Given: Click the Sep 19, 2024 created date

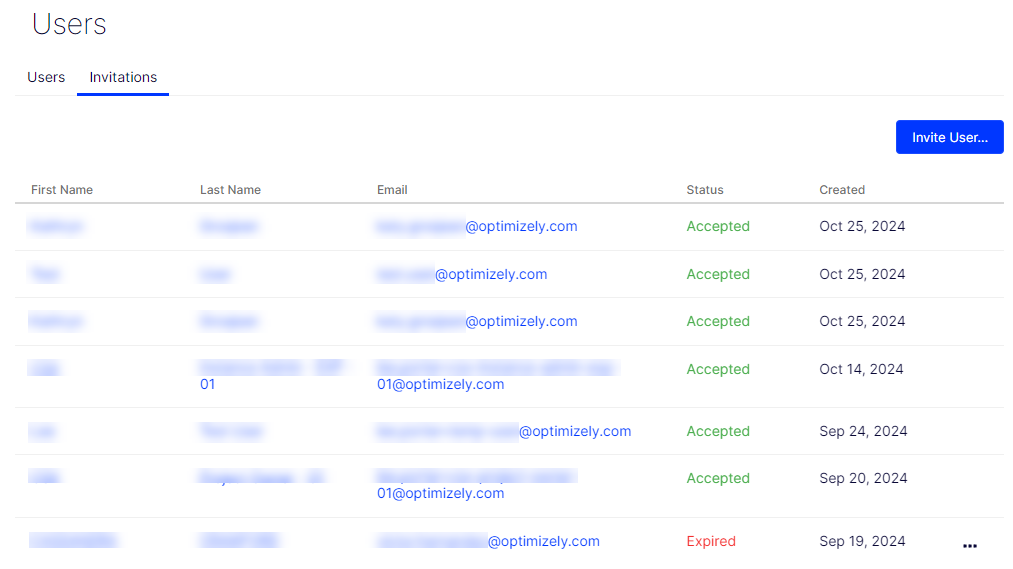Looking at the screenshot, I should coord(862,541).
